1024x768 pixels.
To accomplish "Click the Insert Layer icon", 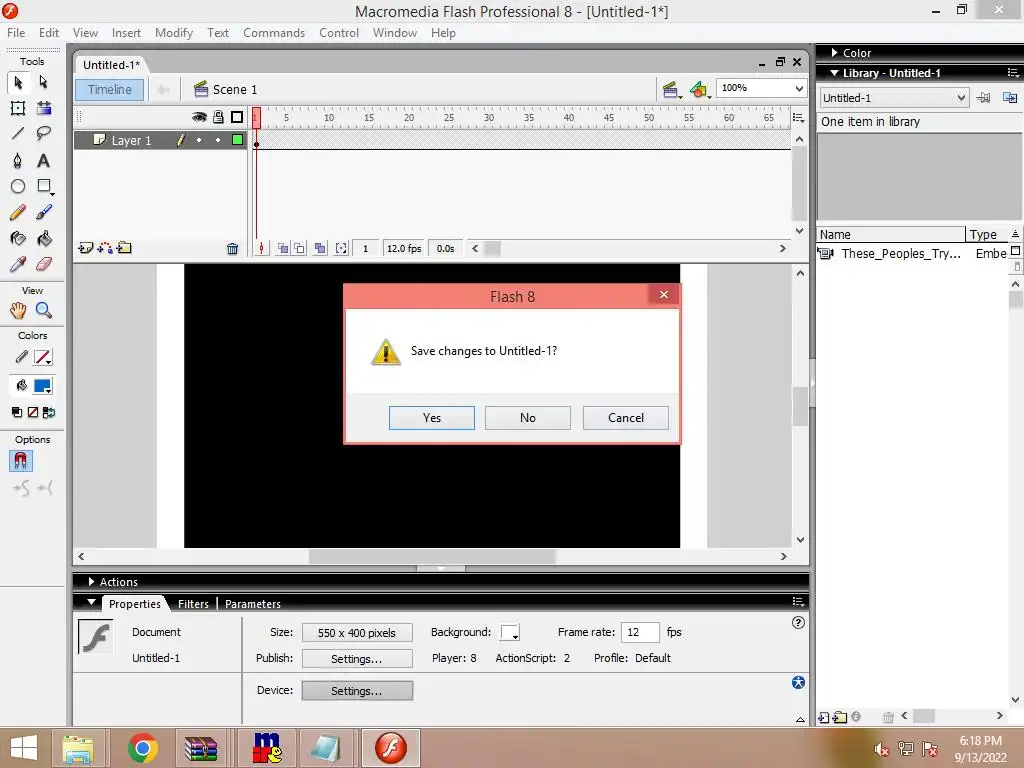I will 86,248.
